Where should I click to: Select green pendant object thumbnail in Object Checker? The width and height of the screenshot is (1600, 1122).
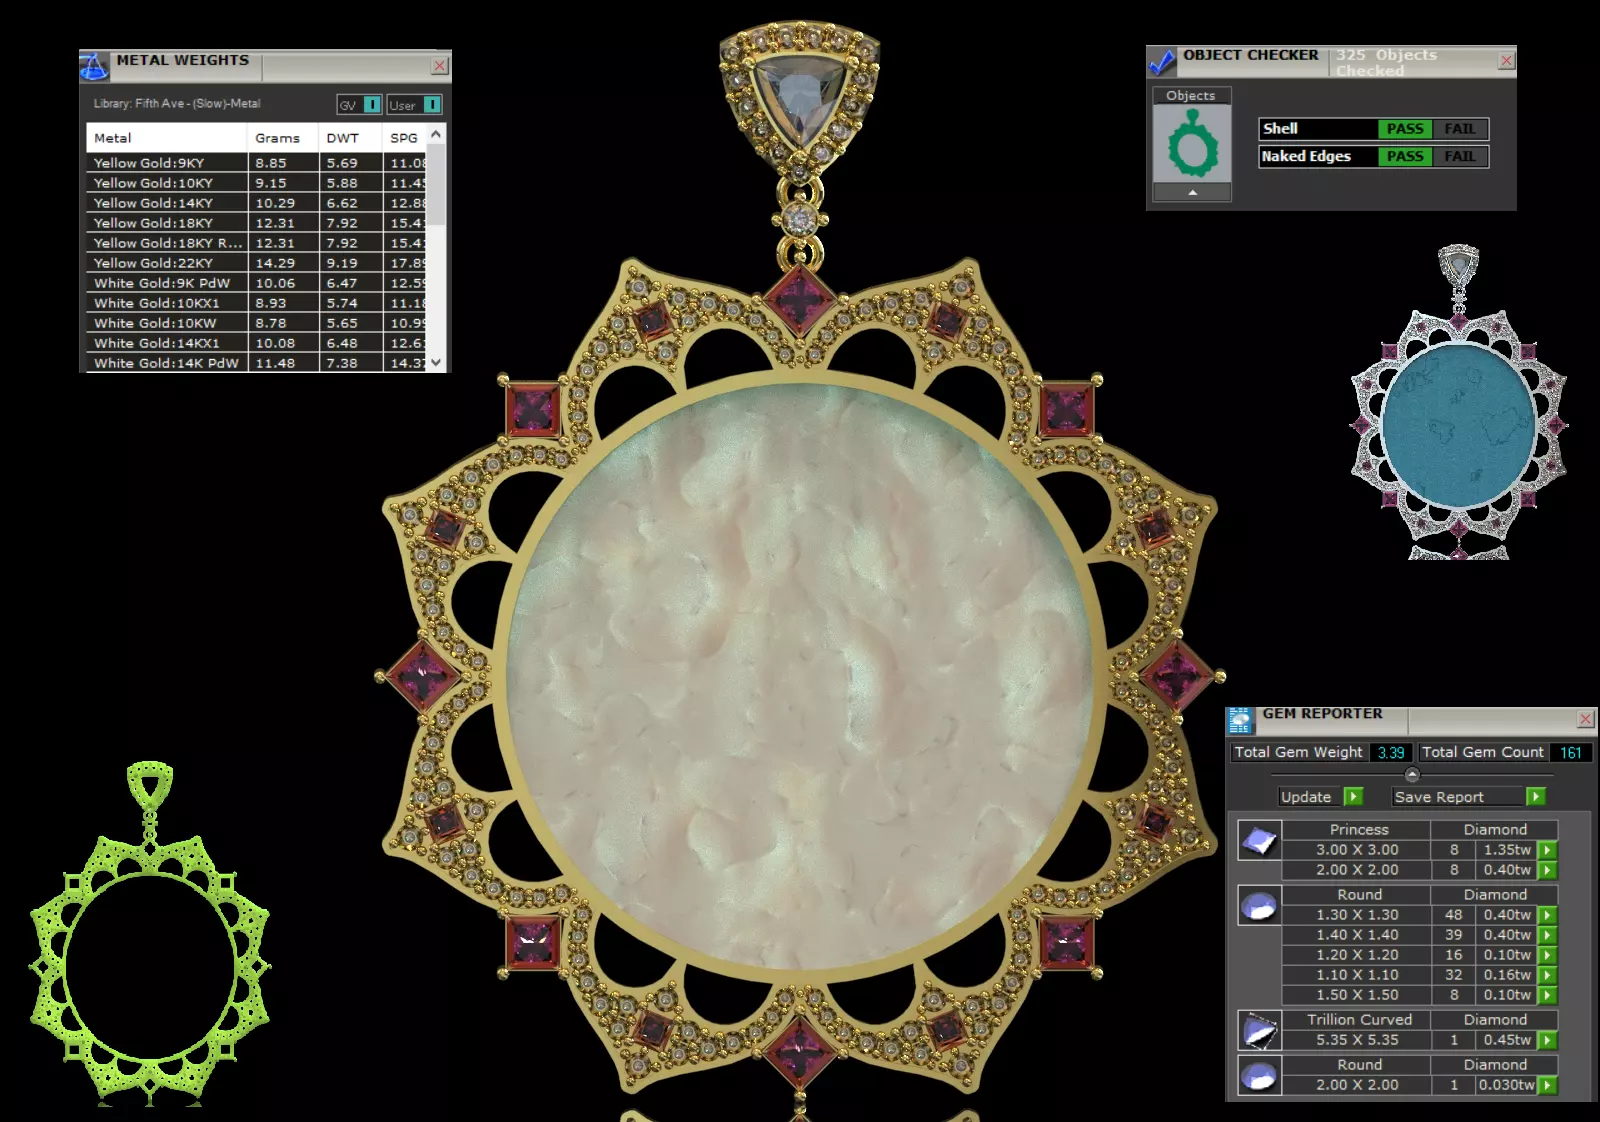tap(1192, 144)
